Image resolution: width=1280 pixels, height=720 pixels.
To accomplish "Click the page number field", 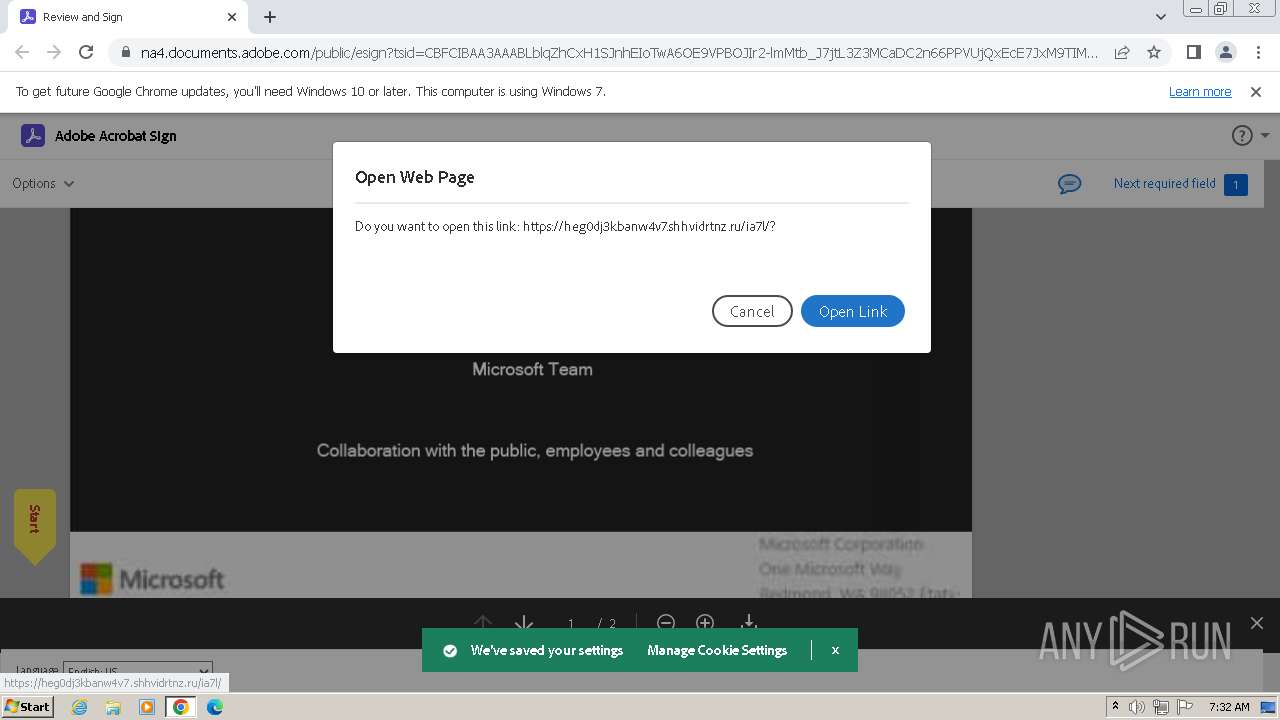I will pyautogui.click(x=571, y=623).
